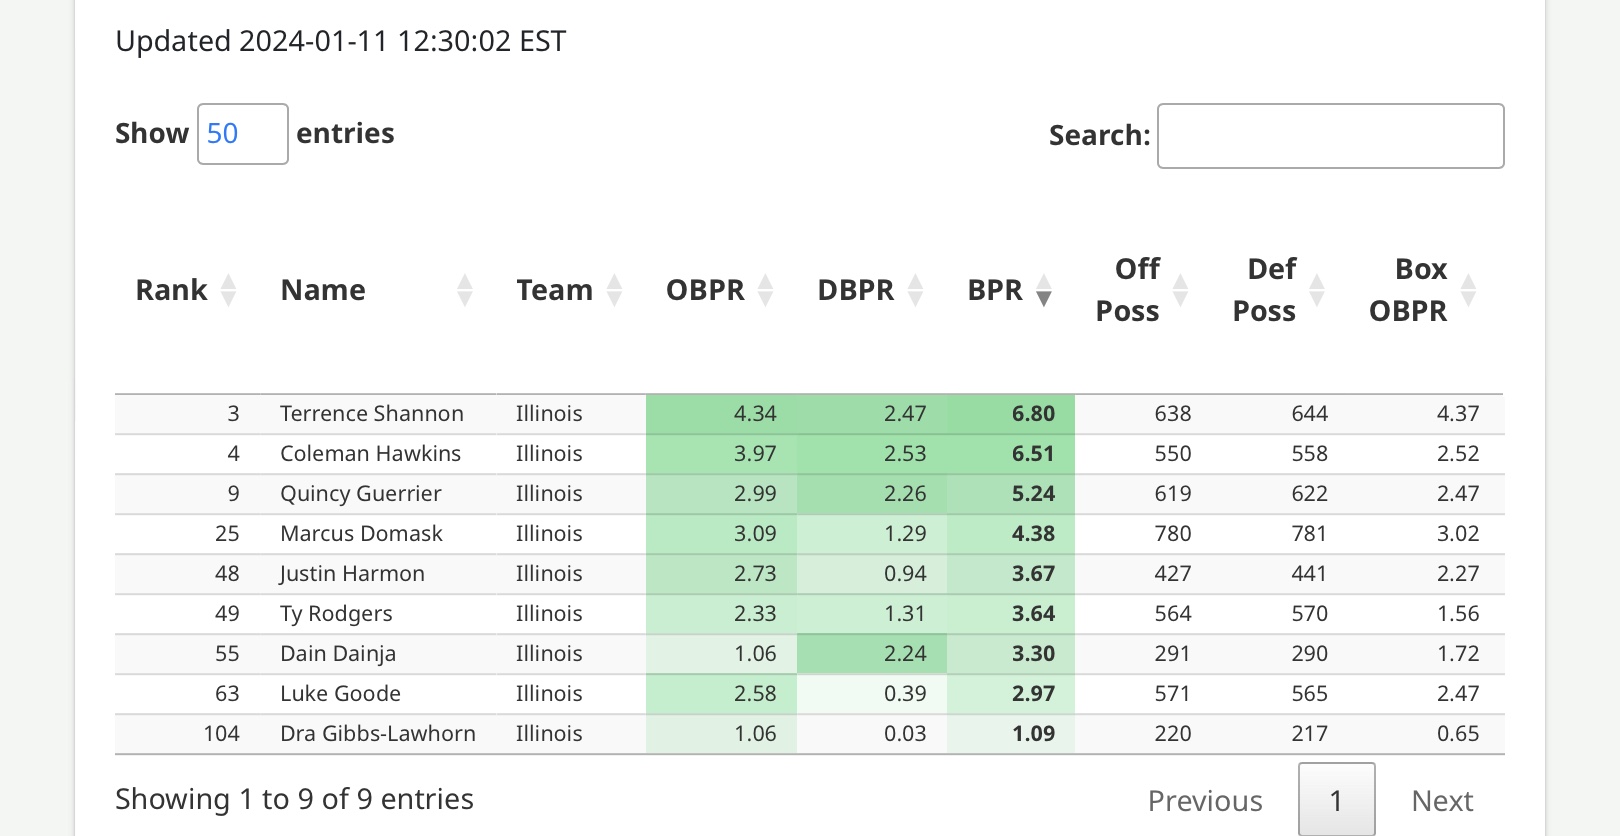
Task: Click the Box OBPR sort arrows
Action: coord(1469,290)
